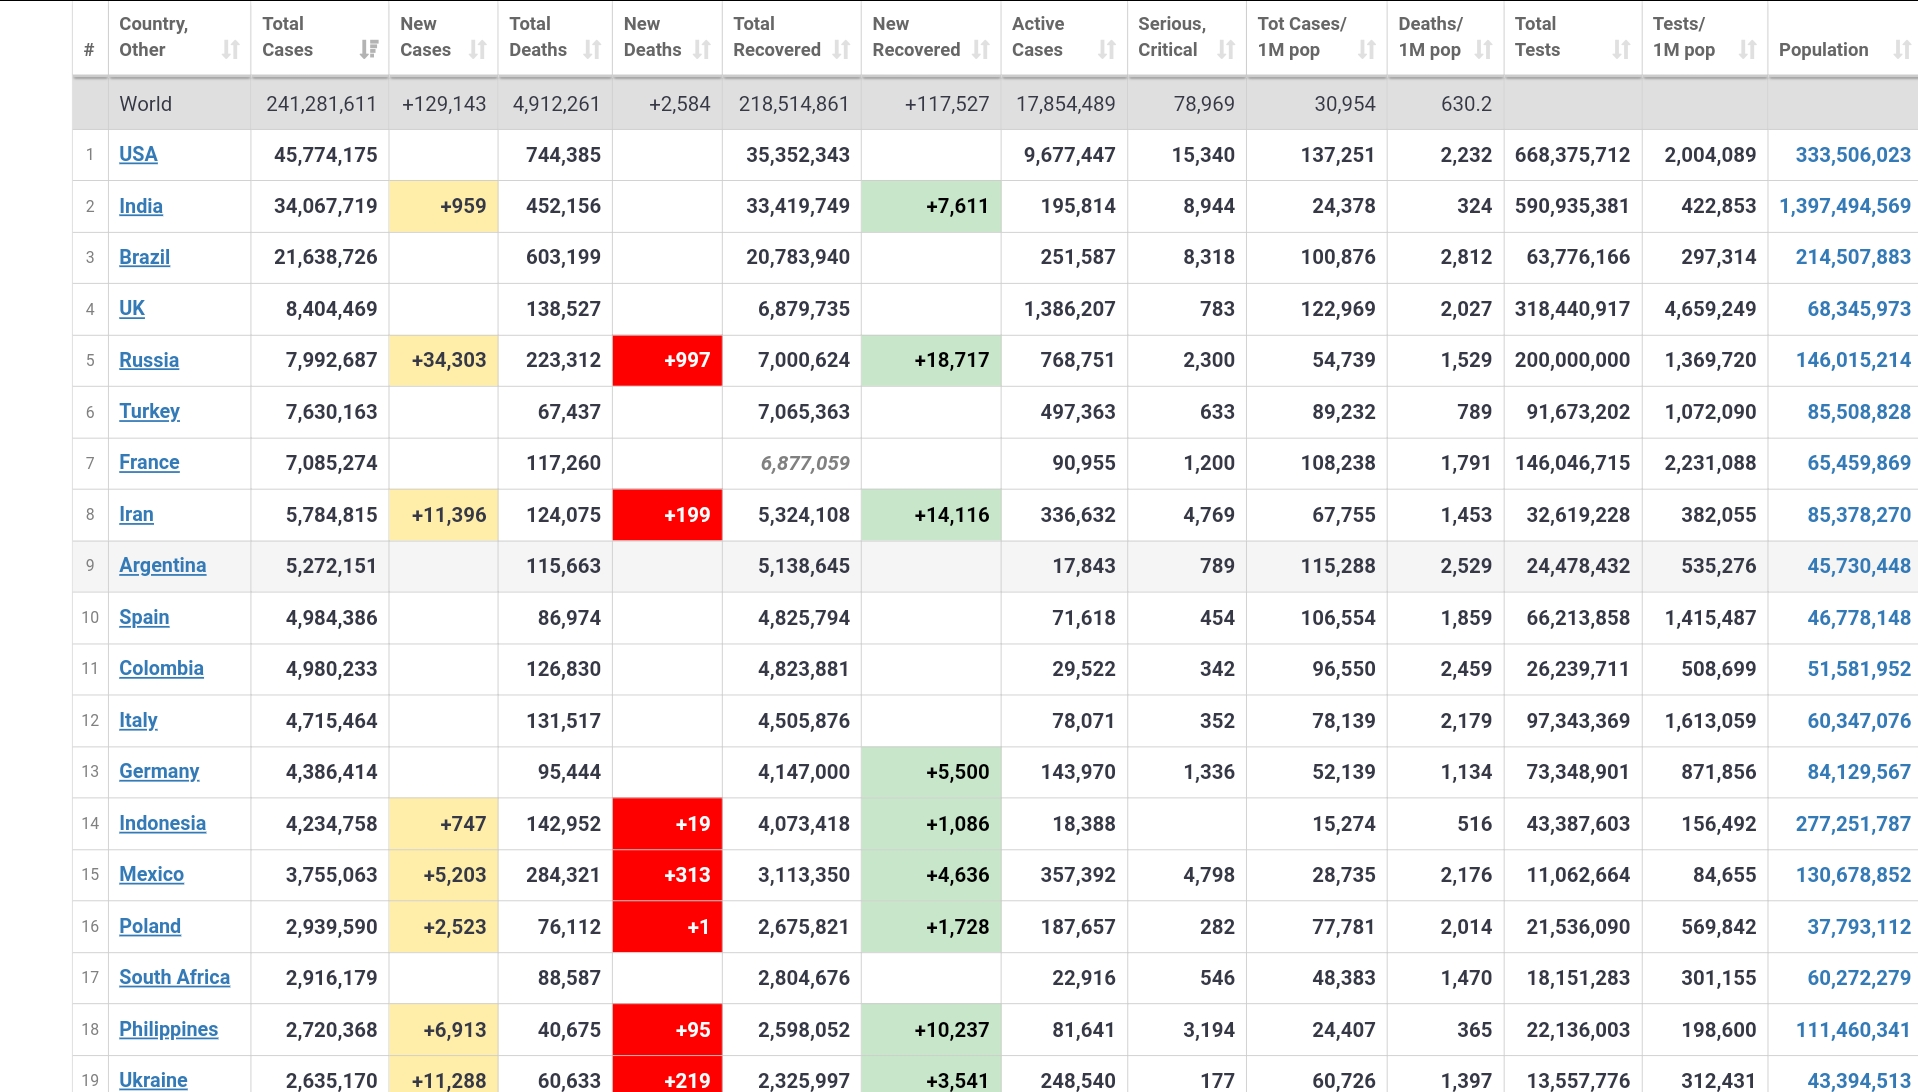Sort by Deaths/1M pop arrows icon
This screenshot has width=1918, height=1092.
pos(1484,49)
